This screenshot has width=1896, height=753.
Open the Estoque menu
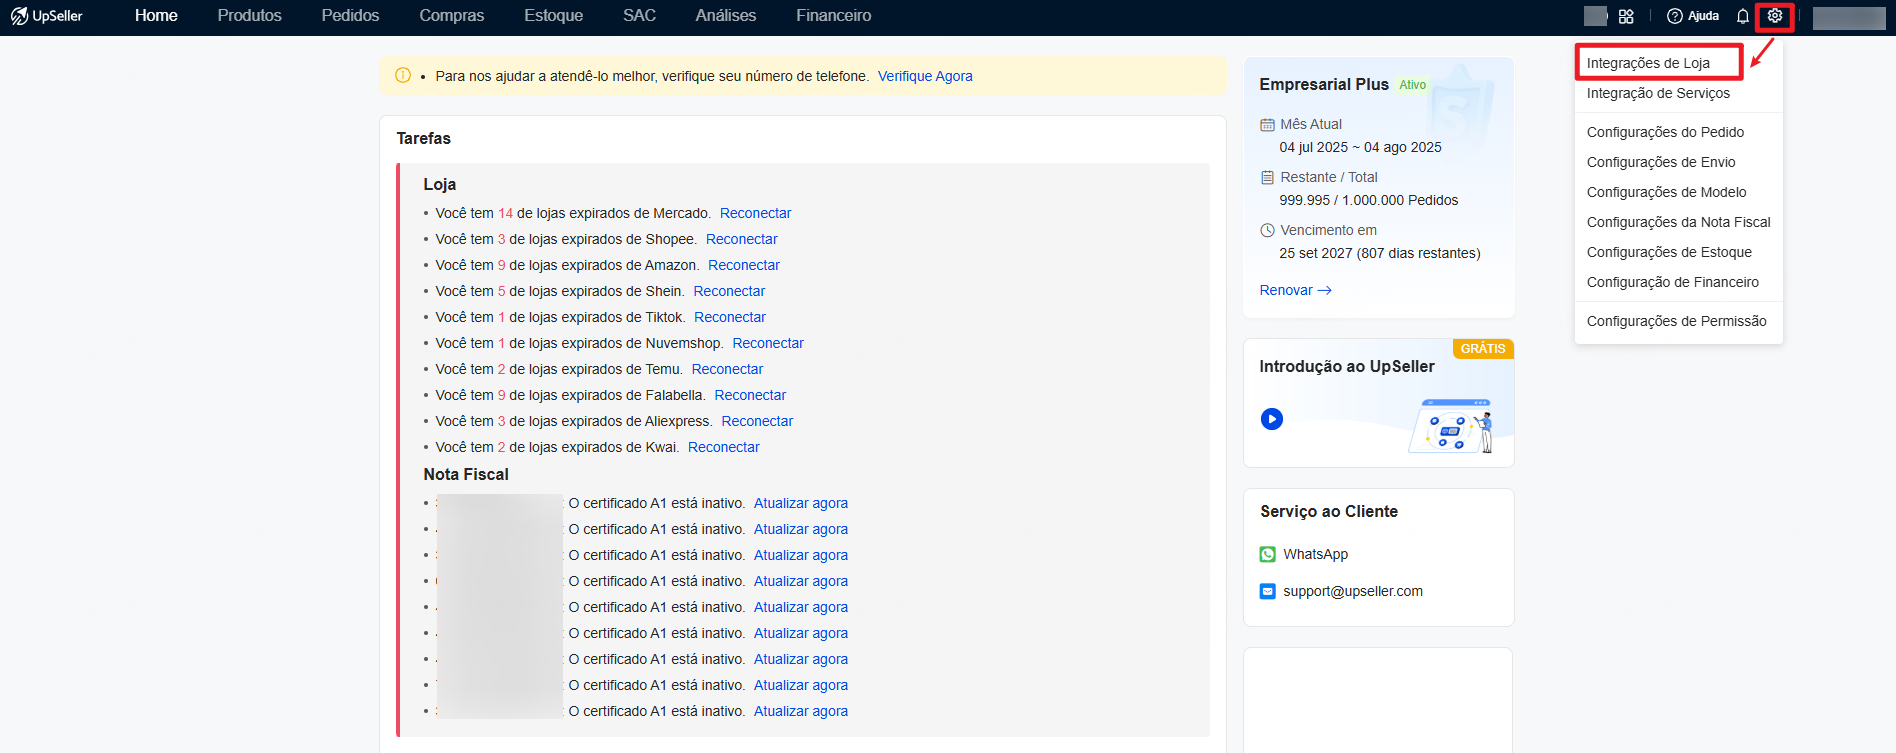point(553,16)
